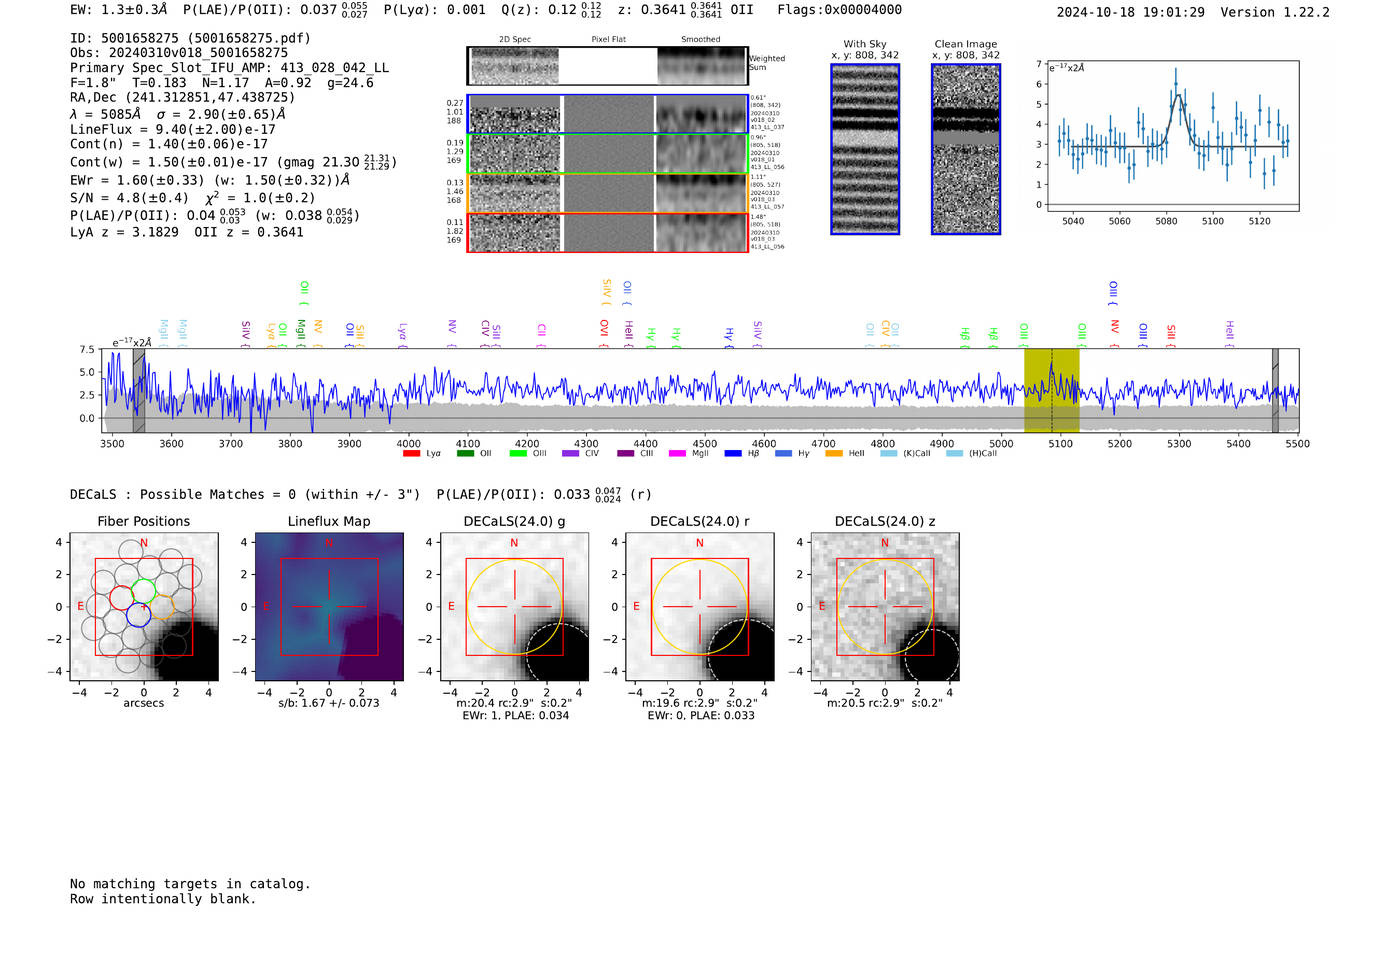Click the Smoothed column heading

[701, 40]
